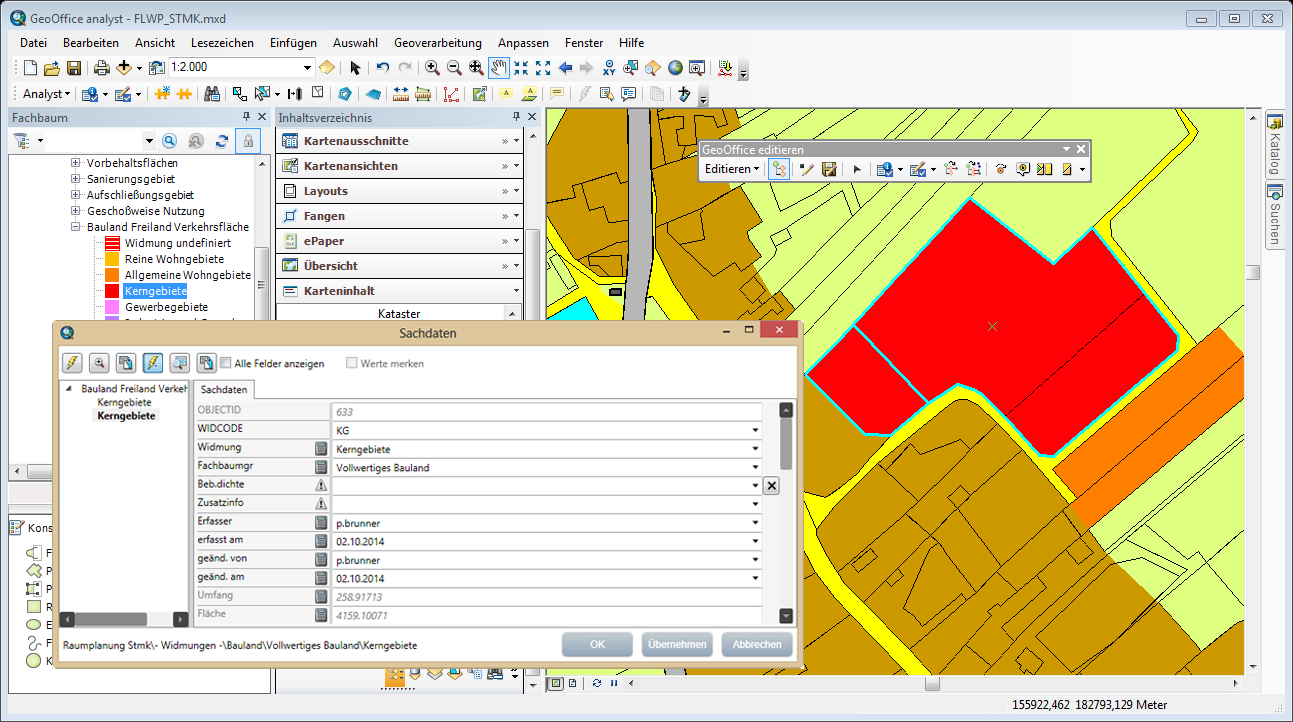Click the red Kerngebiete color swatch
Viewport: 1293px width, 722px height.
(112, 291)
